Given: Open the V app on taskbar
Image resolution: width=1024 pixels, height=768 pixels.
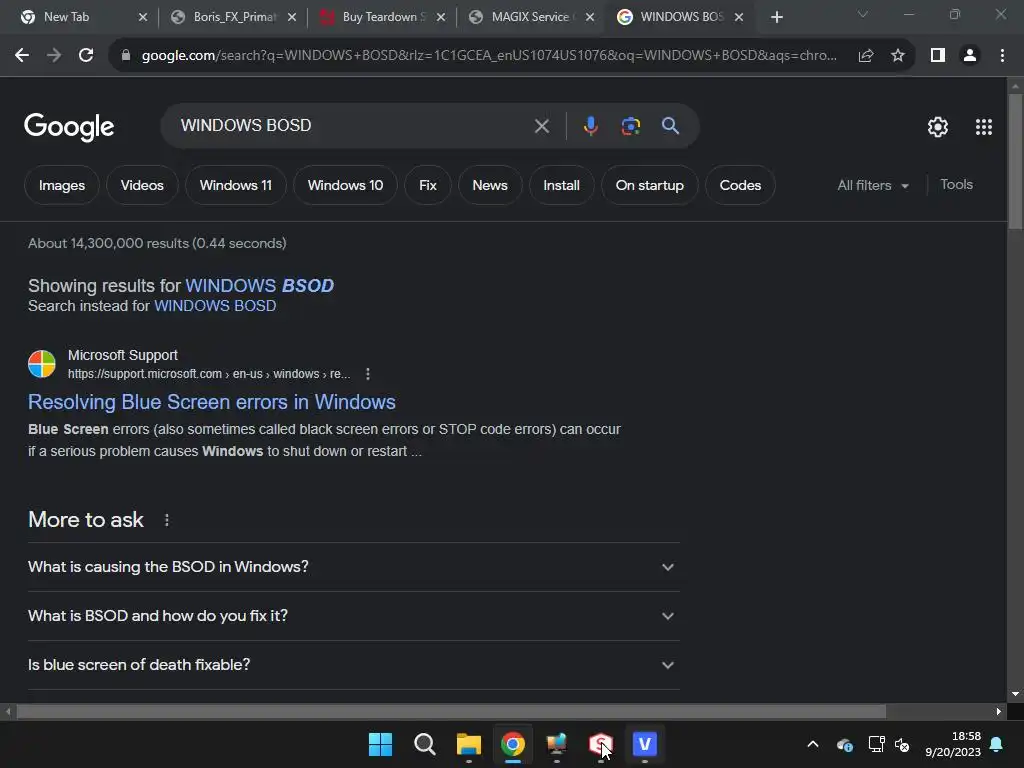Looking at the screenshot, I should click(645, 744).
